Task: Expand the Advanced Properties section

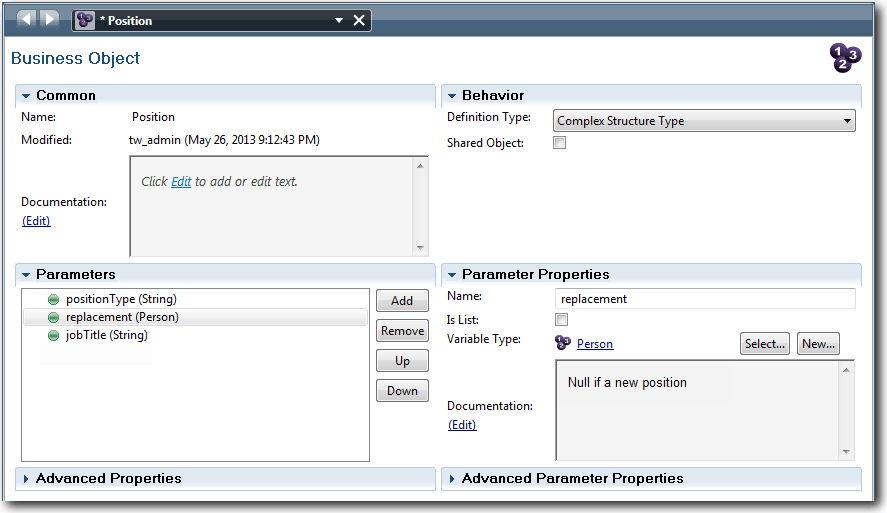Action: click(26, 478)
